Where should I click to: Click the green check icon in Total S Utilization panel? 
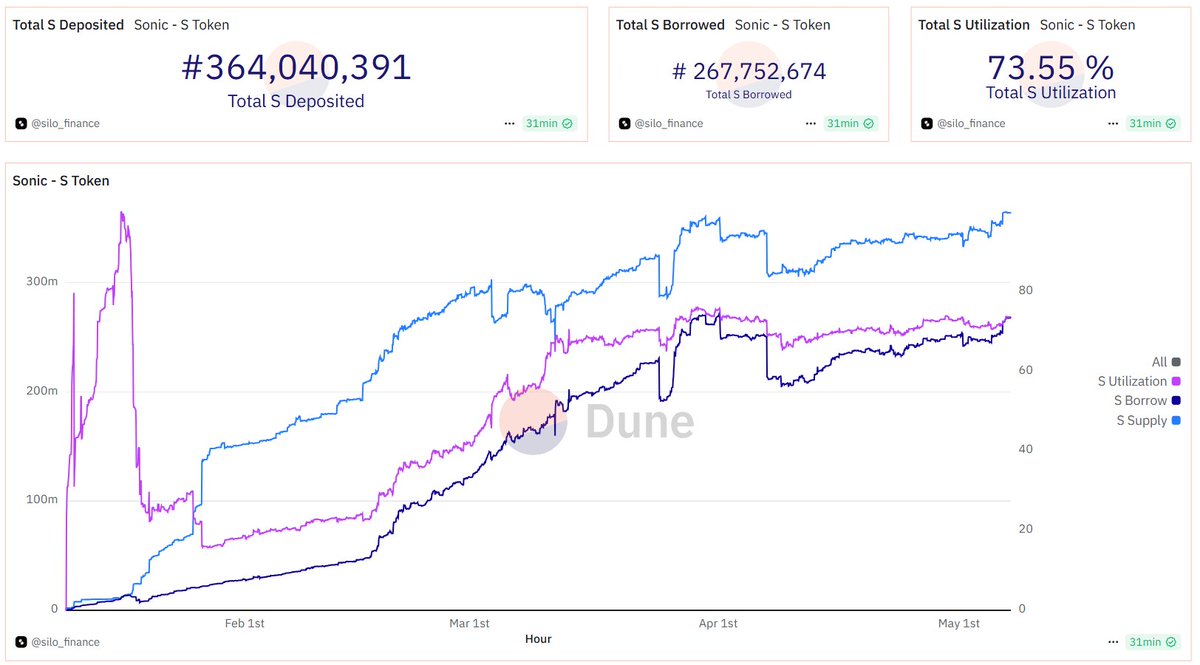point(1170,124)
